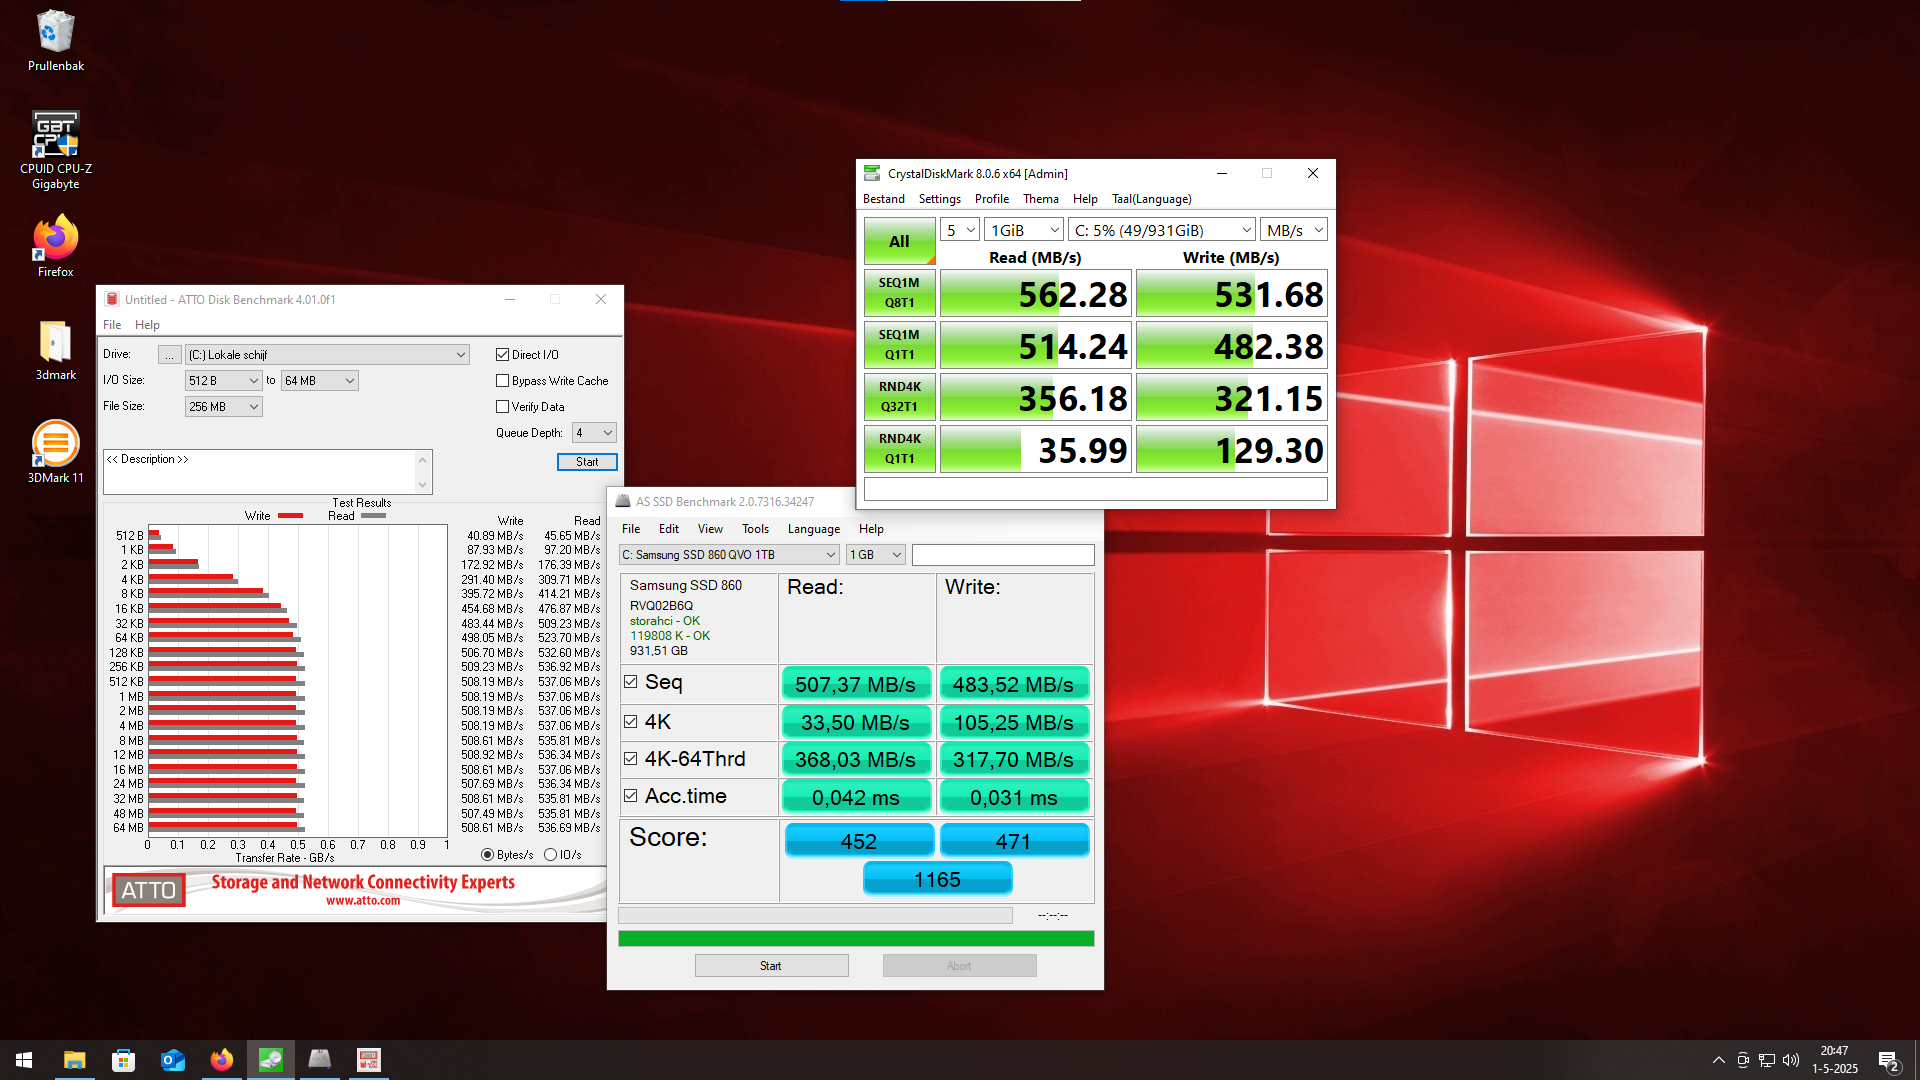
Task: Open CrystalDiskMark 1GiB size dropdown
Action: 1024,230
